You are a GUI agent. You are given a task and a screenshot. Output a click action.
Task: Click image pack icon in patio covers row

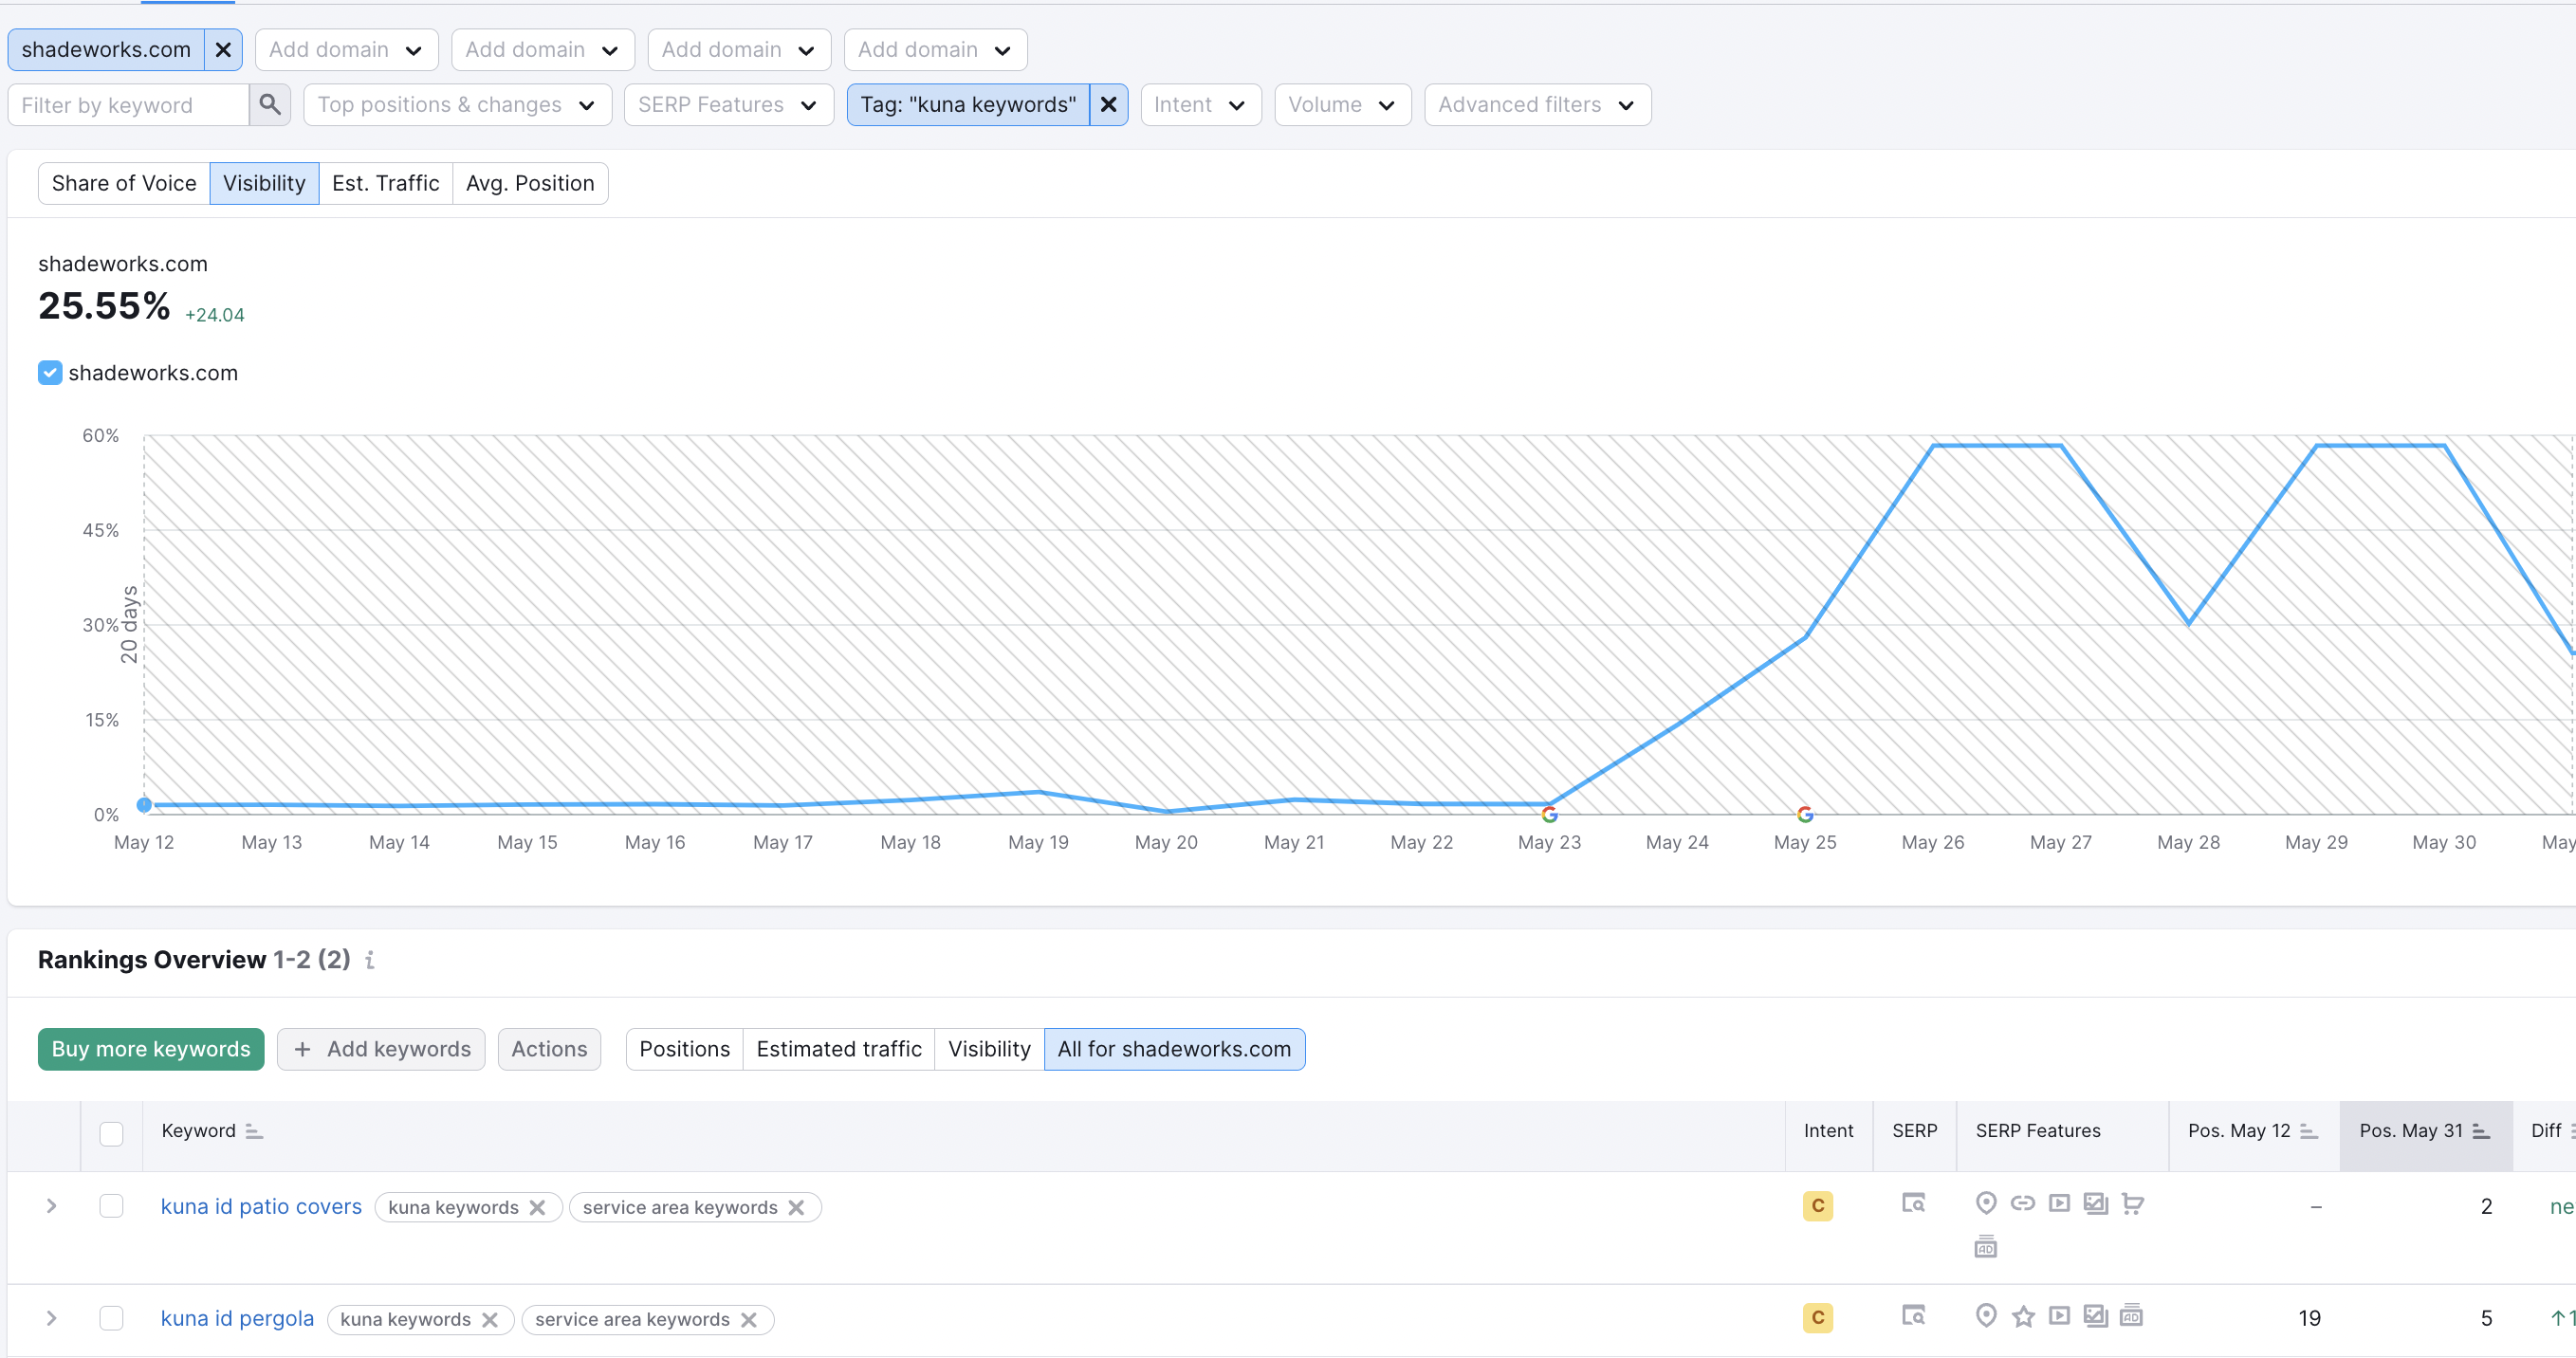pyautogui.click(x=2096, y=1203)
